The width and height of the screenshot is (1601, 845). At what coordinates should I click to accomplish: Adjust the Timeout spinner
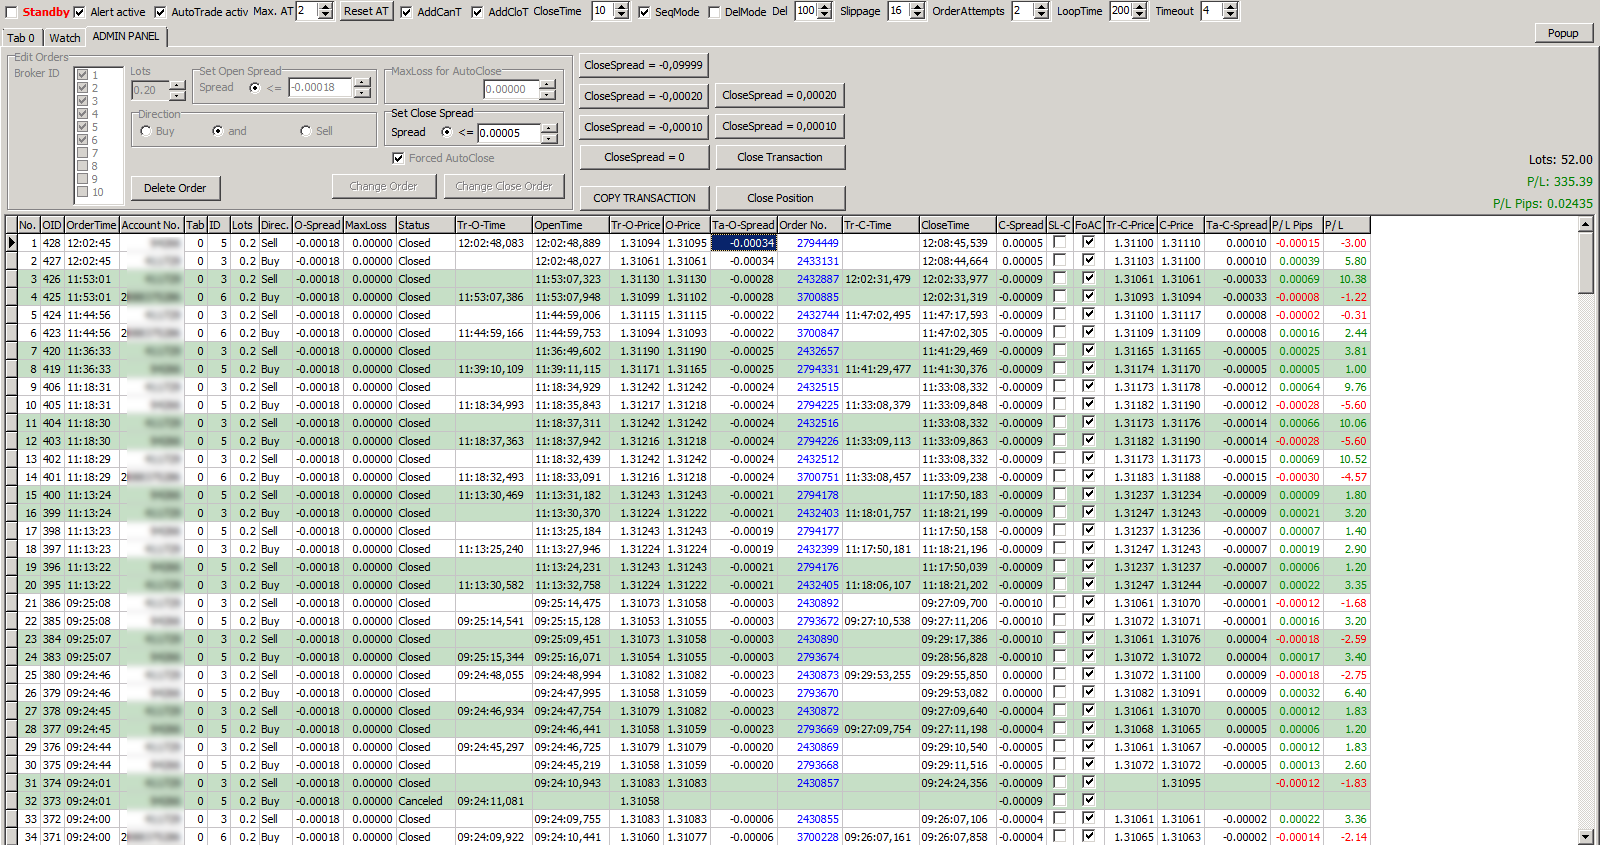1230,11
